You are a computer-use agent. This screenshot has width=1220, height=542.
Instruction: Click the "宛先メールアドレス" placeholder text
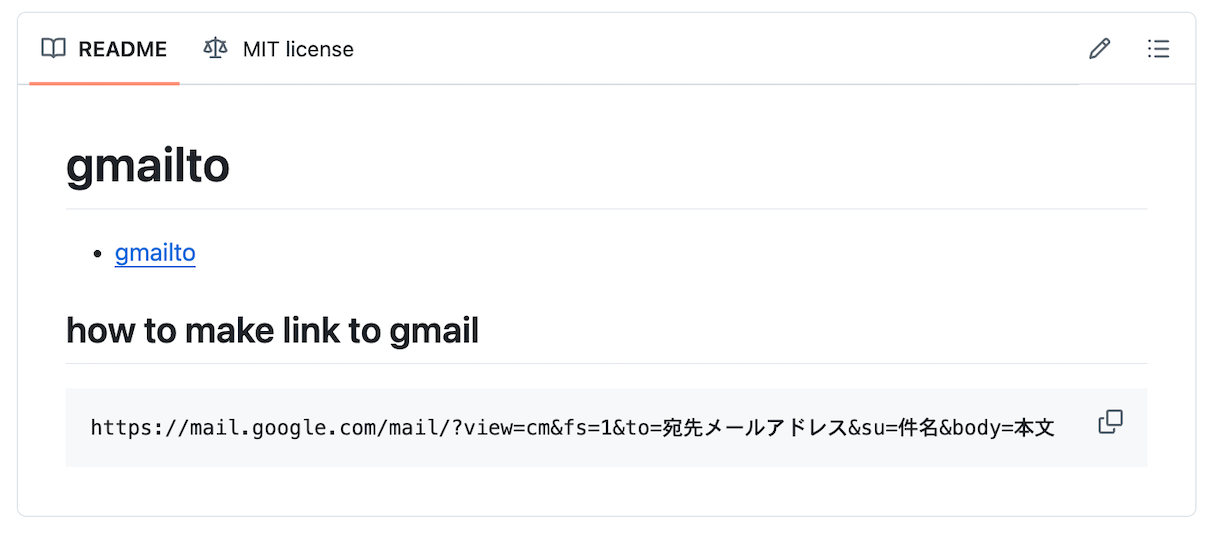pos(755,428)
